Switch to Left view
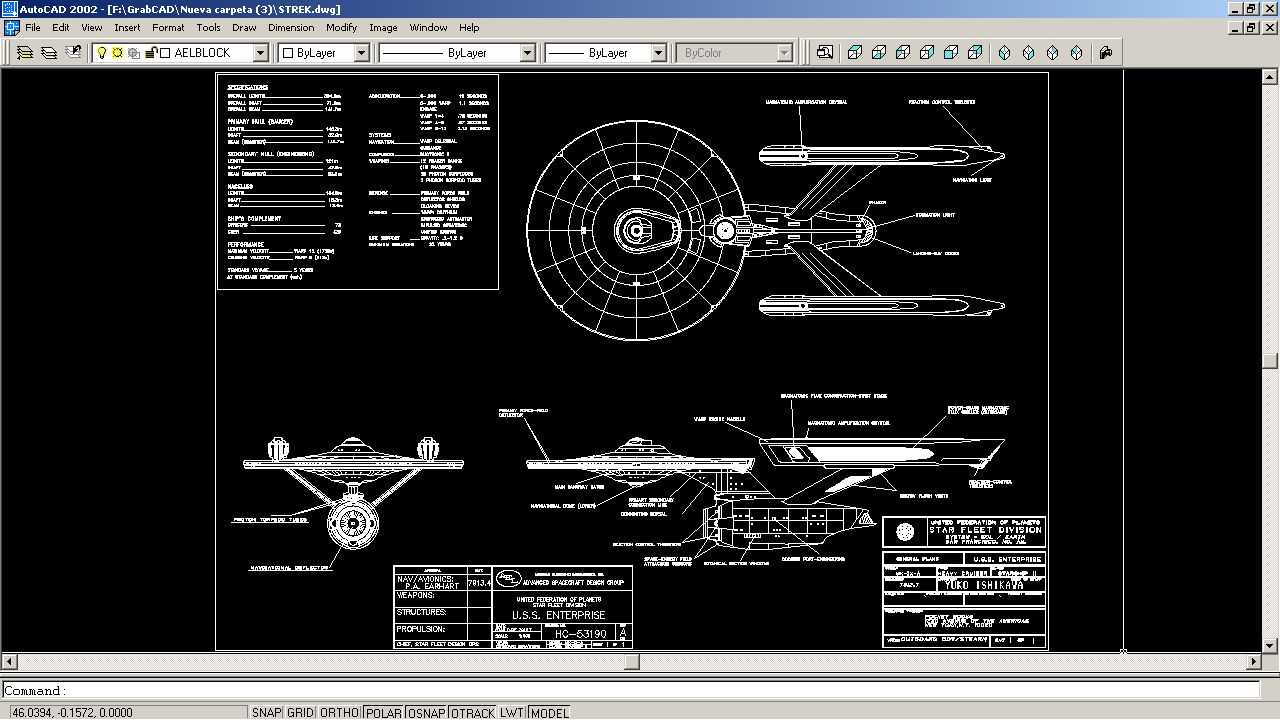Viewport: 1280px width, 720px height. (x=903, y=53)
